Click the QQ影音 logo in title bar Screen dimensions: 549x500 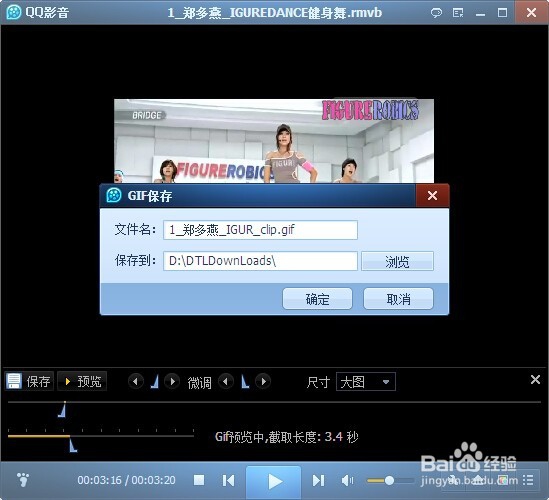click(x=14, y=13)
